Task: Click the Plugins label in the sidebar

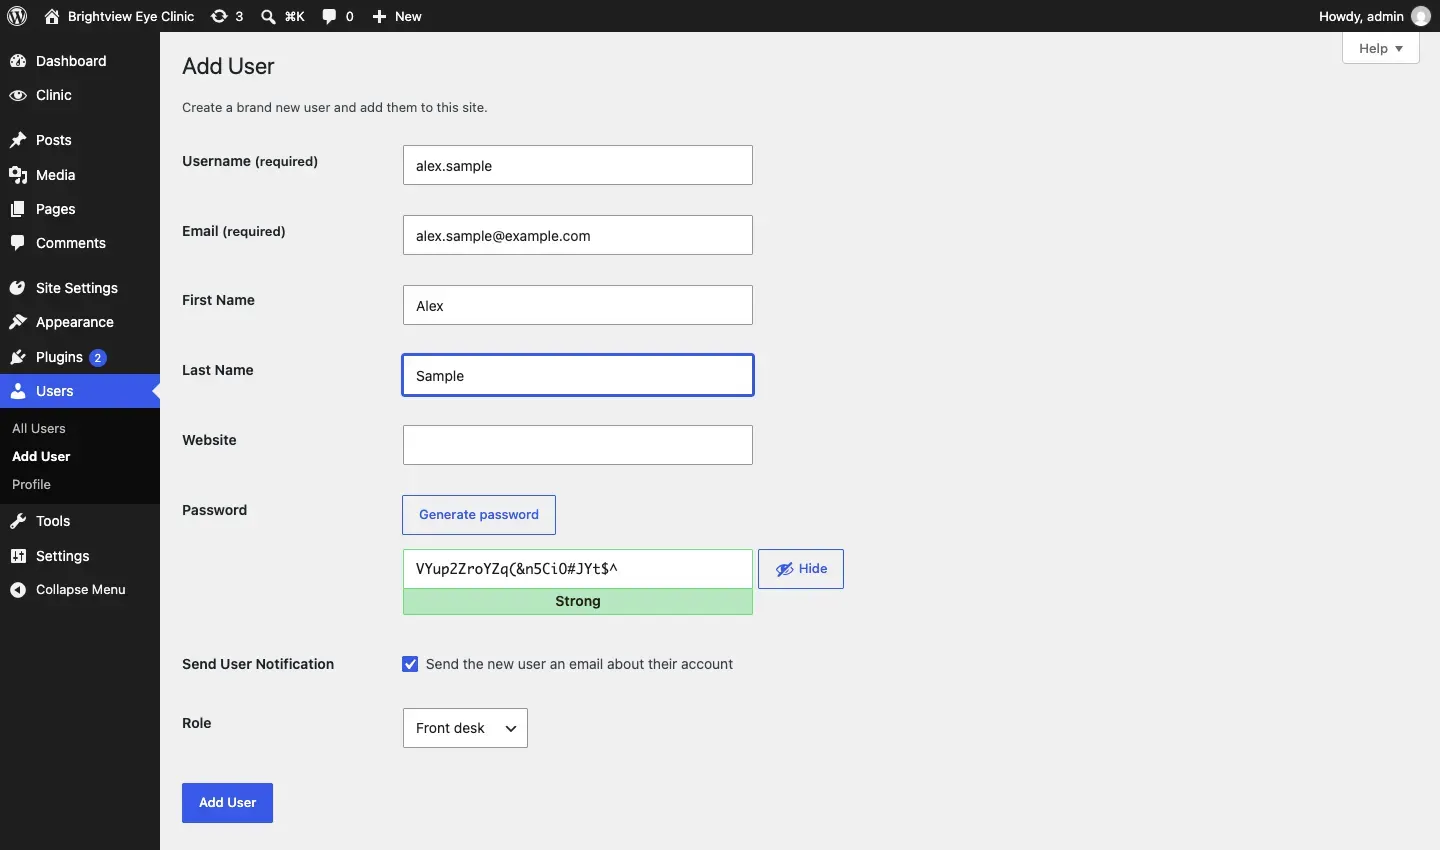Action: pyautogui.click(x=60, y=357)
